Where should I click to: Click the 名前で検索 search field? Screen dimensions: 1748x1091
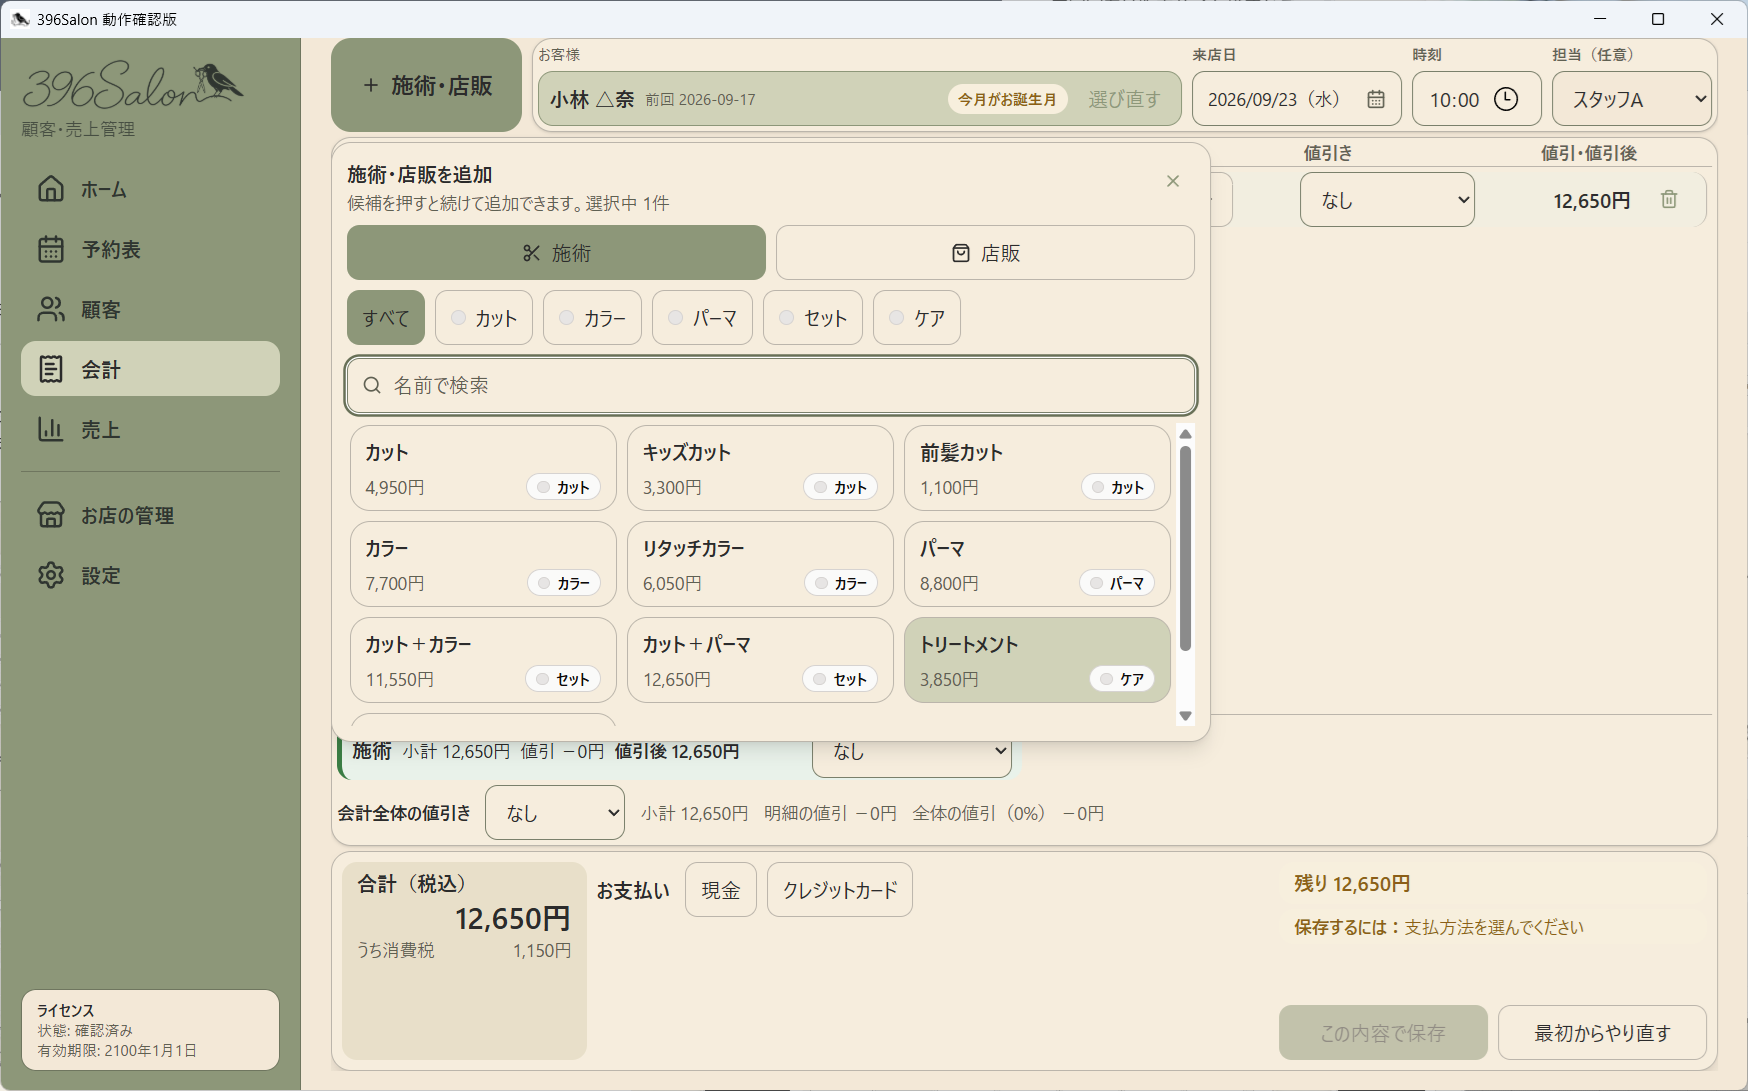tap(771, 385)
